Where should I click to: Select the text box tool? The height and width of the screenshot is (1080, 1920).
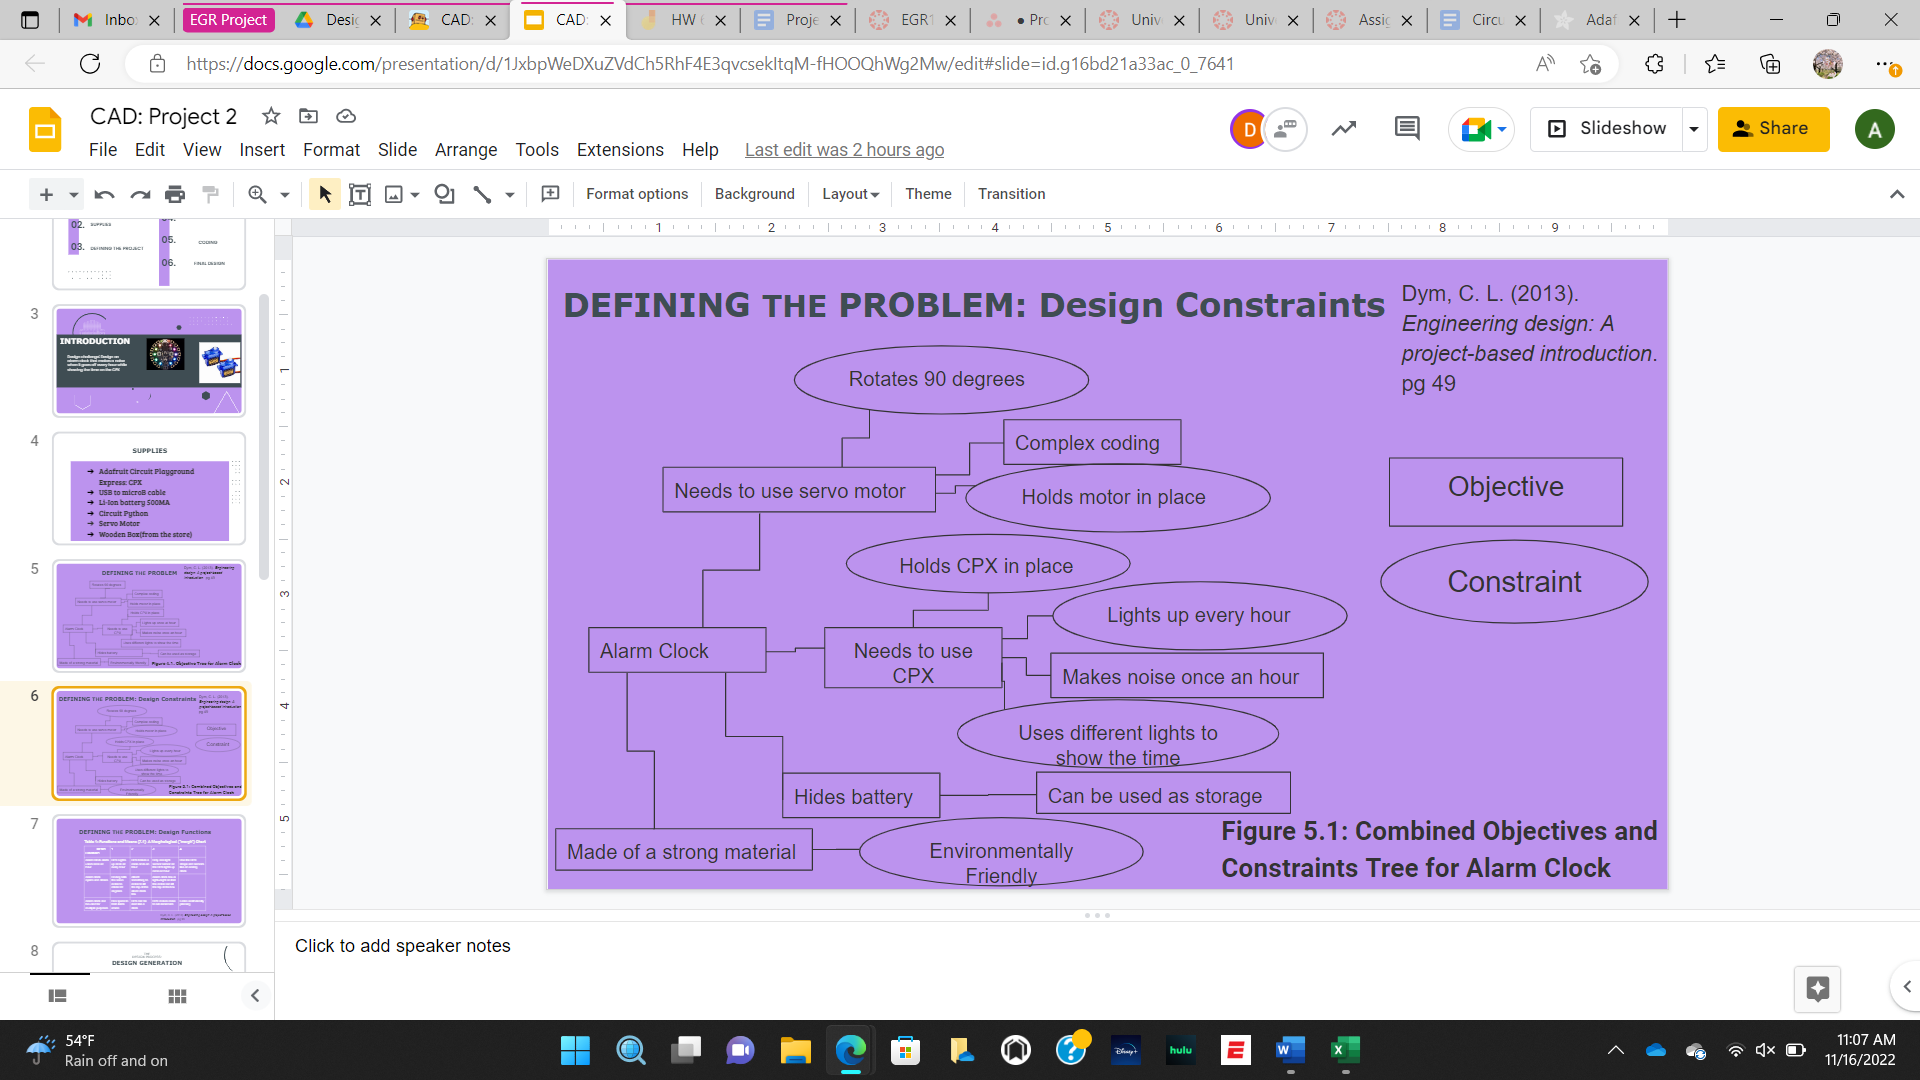coord(360,194)
